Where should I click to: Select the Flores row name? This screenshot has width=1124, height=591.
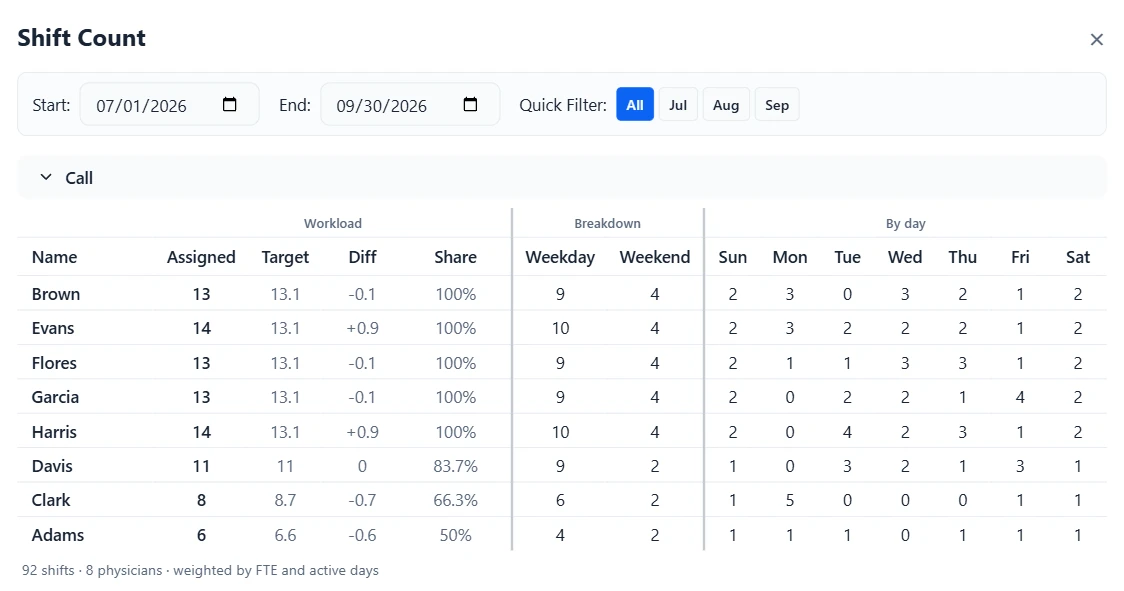(54, 363)
